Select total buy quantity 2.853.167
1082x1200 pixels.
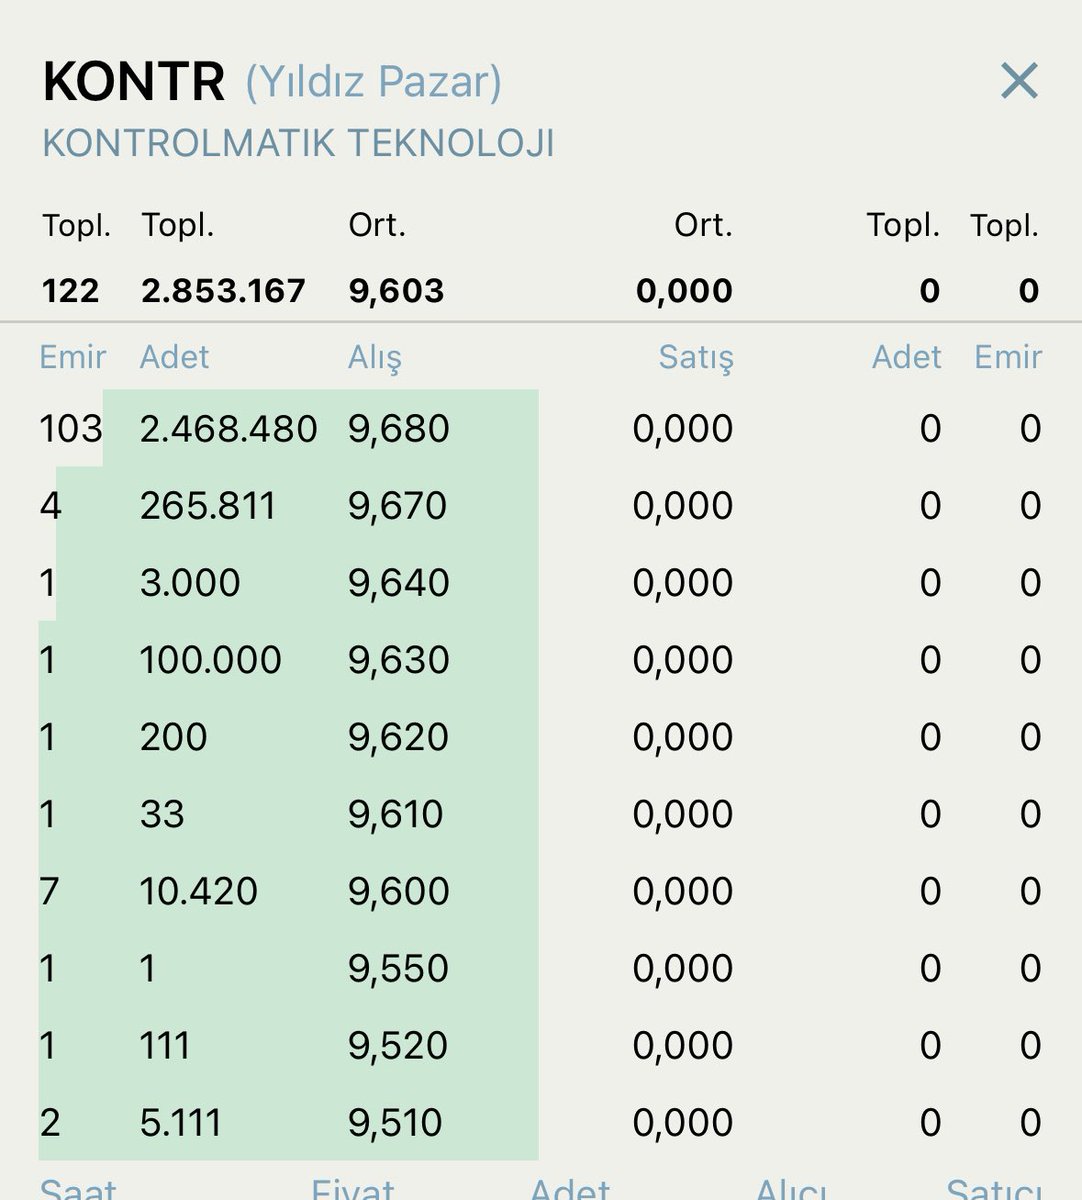tap(223, 291)
